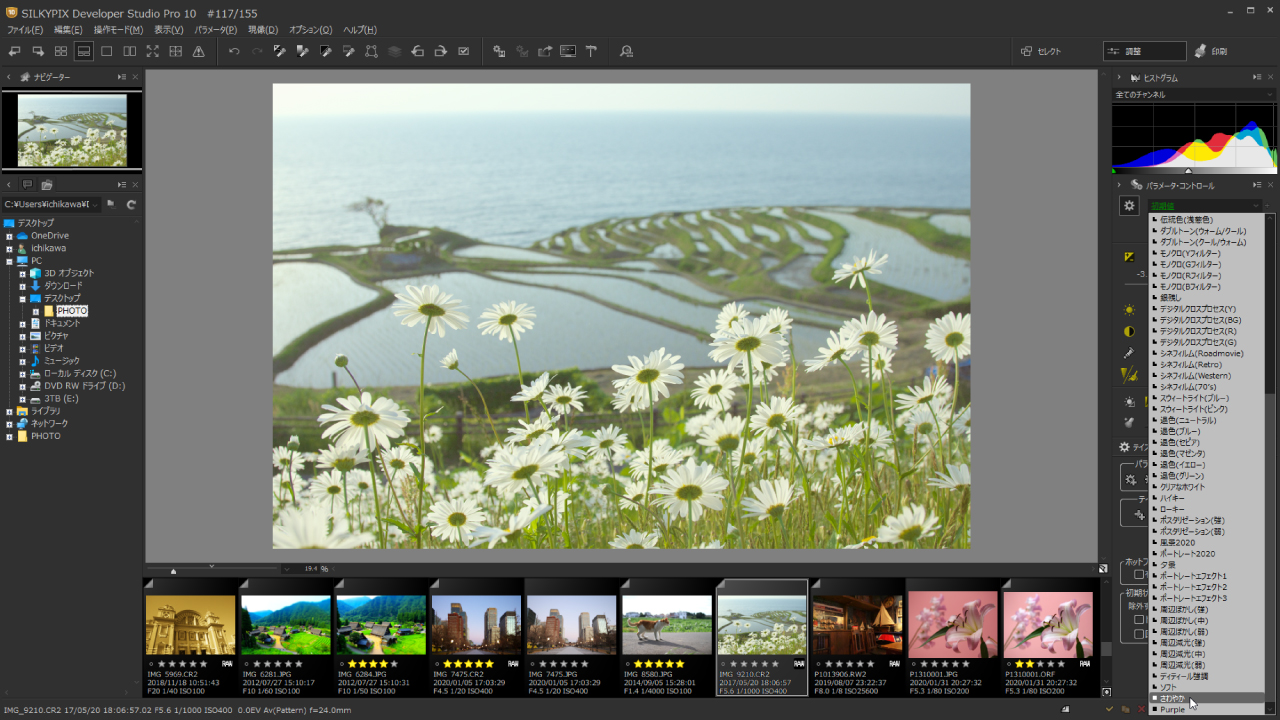This screenshot has height=720, width=1280.
Task: Open the 編集(E) menu
Action: [69, 30]
